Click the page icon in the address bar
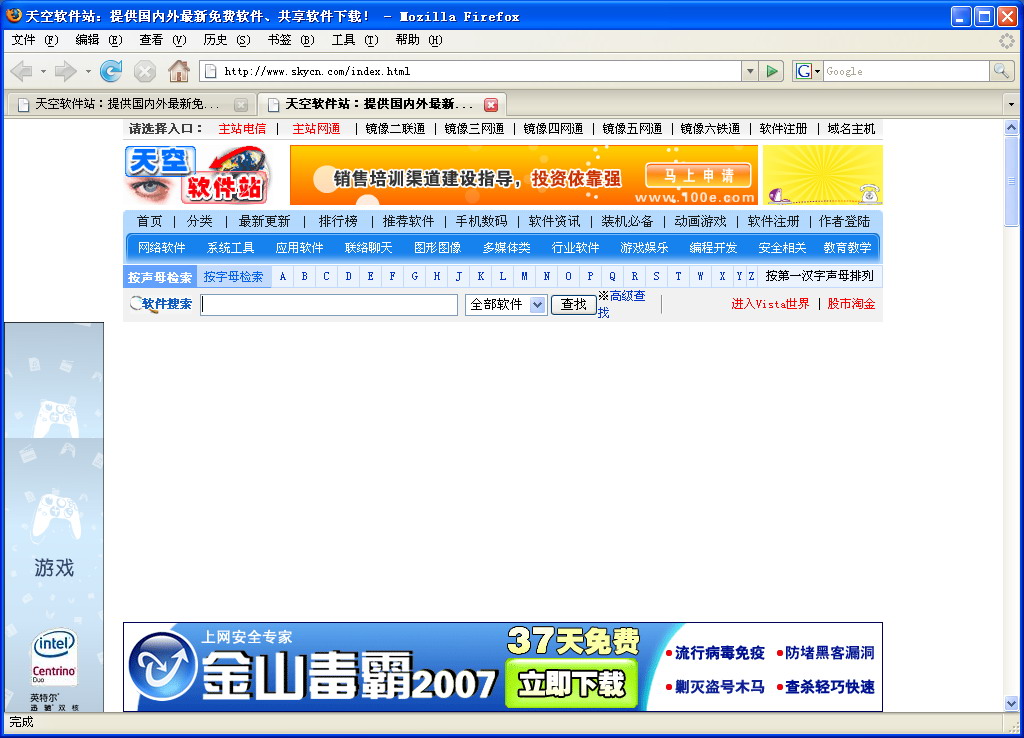This screenshot has height=738, width=1024. point(211,71)
